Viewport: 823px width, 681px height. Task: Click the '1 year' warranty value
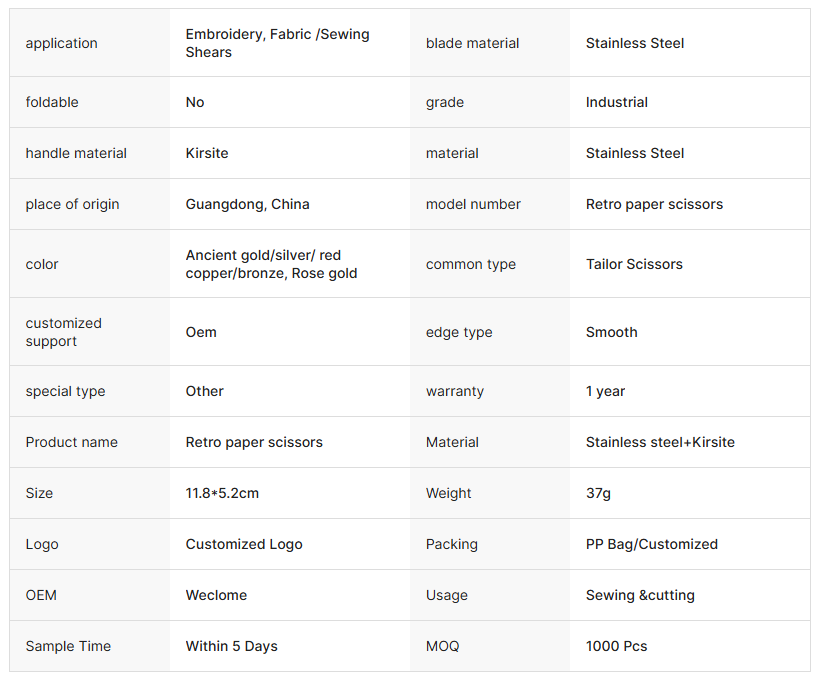605,391
